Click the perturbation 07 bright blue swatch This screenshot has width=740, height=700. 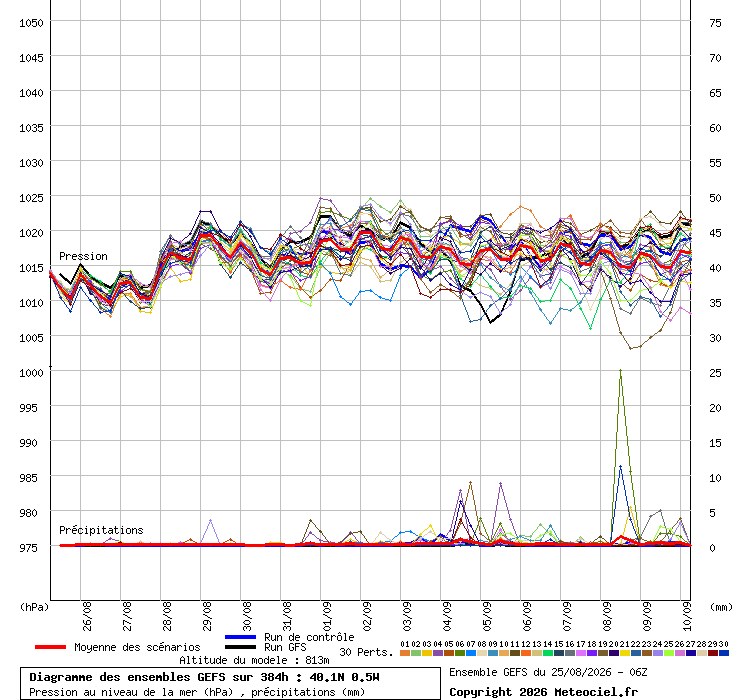pos(471,653)
